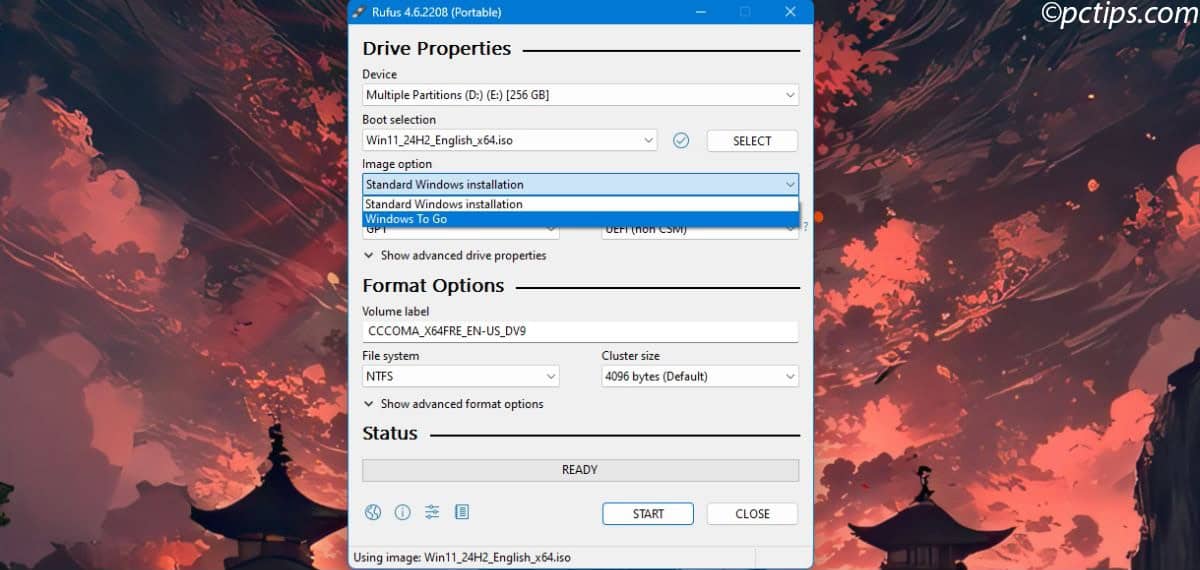Click the checksum checkmark icon beside Boot selection

[681, 141]
